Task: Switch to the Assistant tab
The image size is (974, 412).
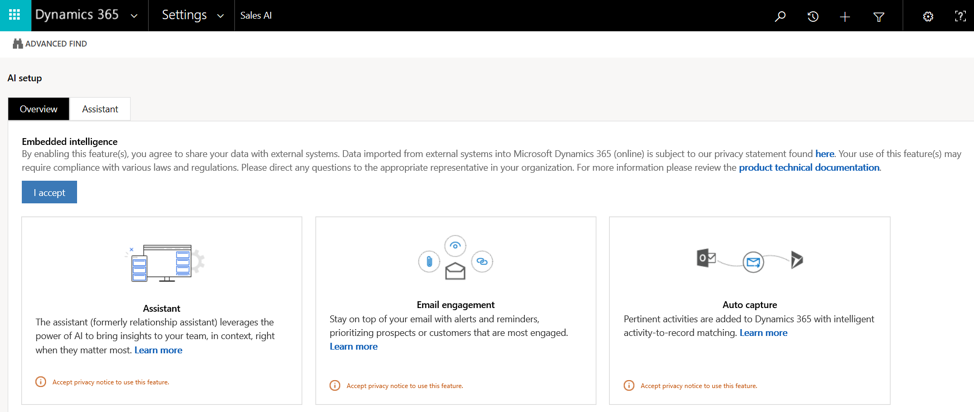Action: (100, 109)
